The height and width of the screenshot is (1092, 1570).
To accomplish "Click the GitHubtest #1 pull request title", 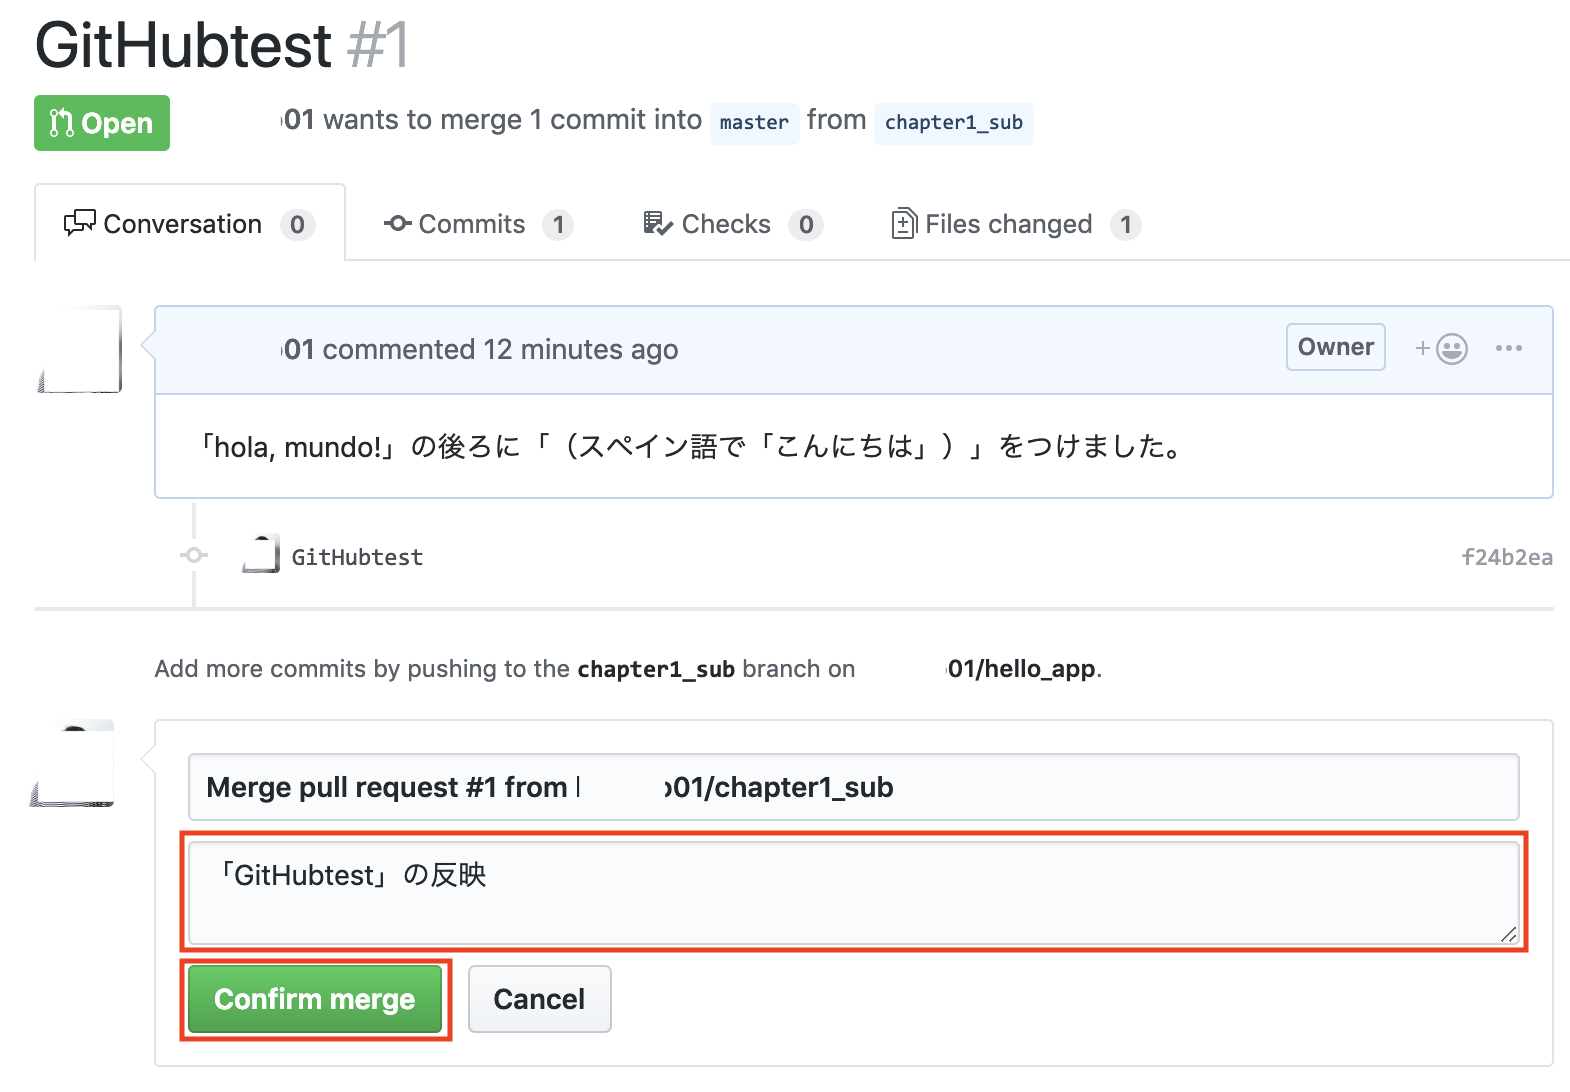I will tap(222, 46).
